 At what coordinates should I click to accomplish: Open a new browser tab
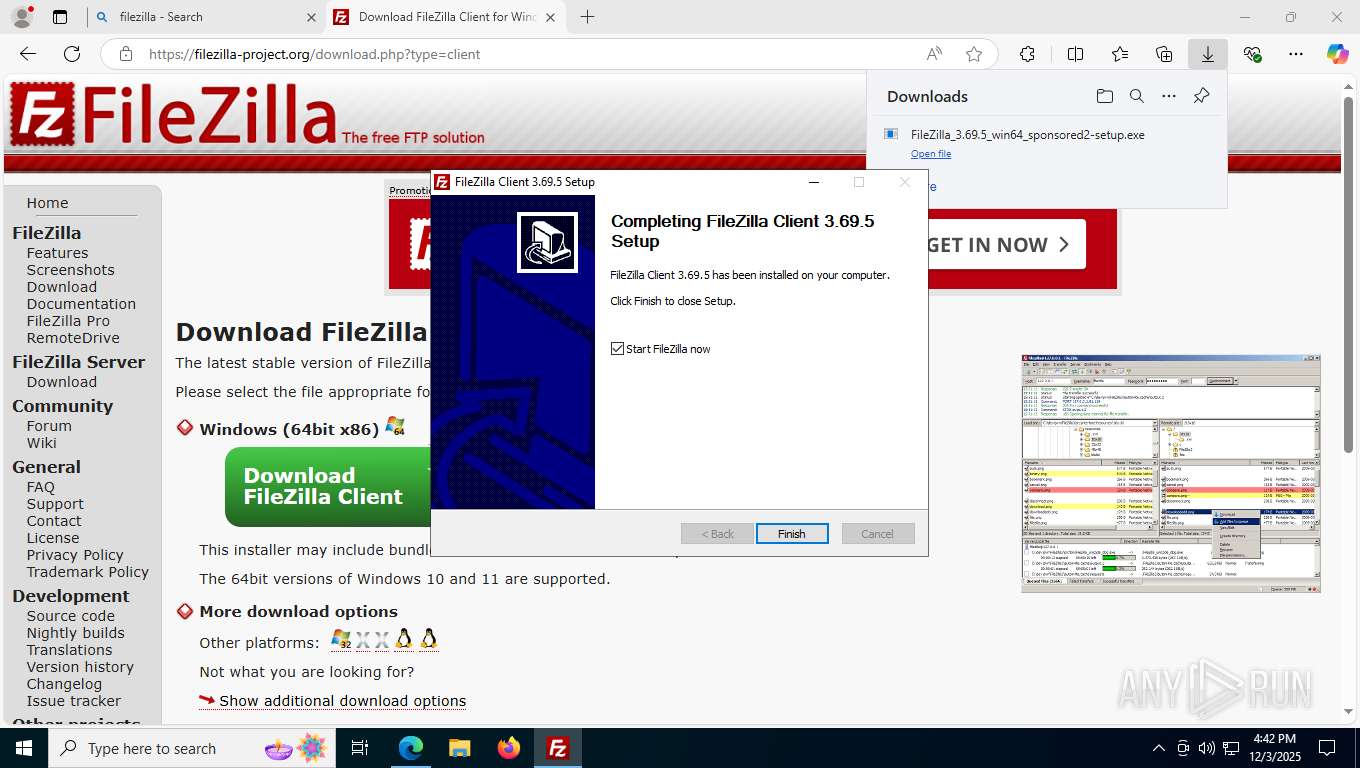587,17
